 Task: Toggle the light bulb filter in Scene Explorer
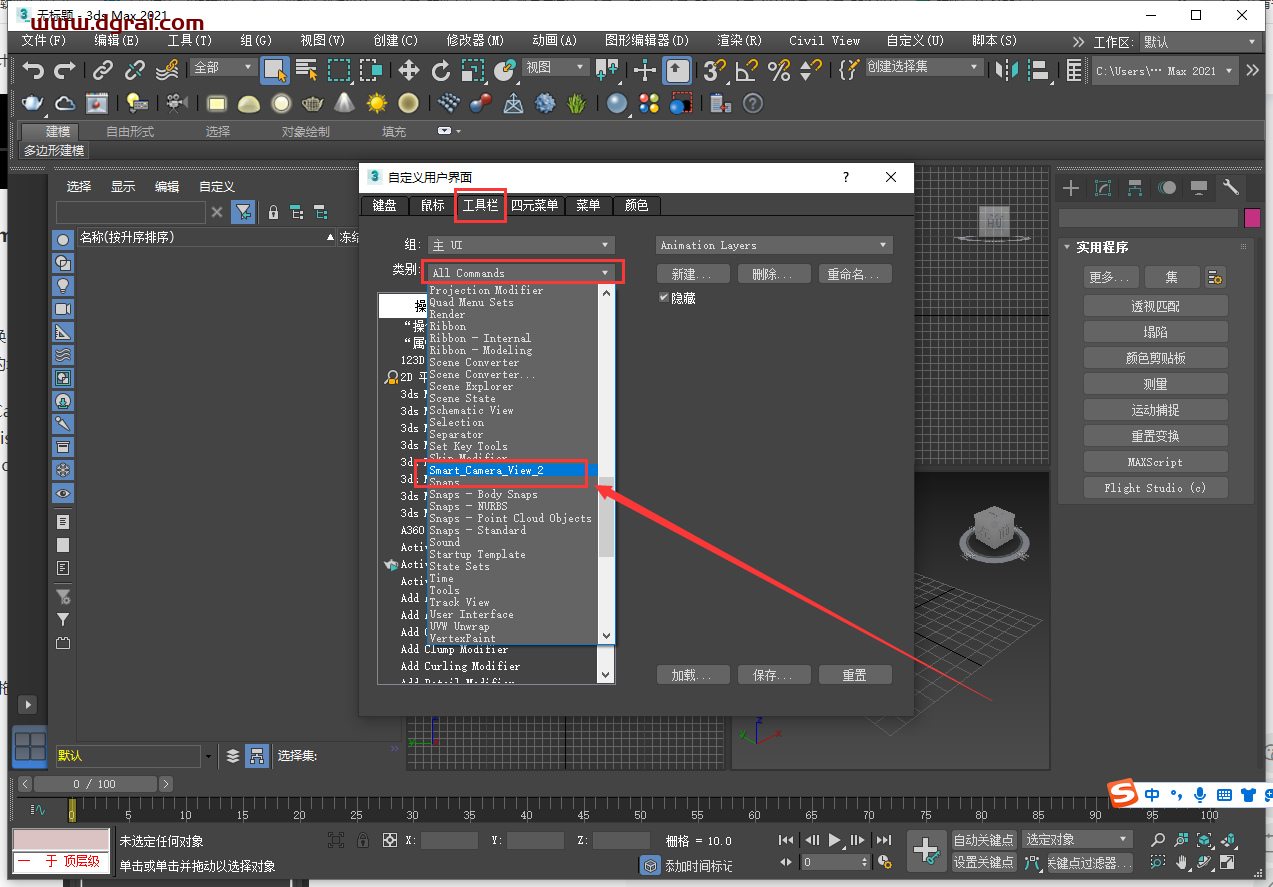pyautogui.click(x=63, y=287)
